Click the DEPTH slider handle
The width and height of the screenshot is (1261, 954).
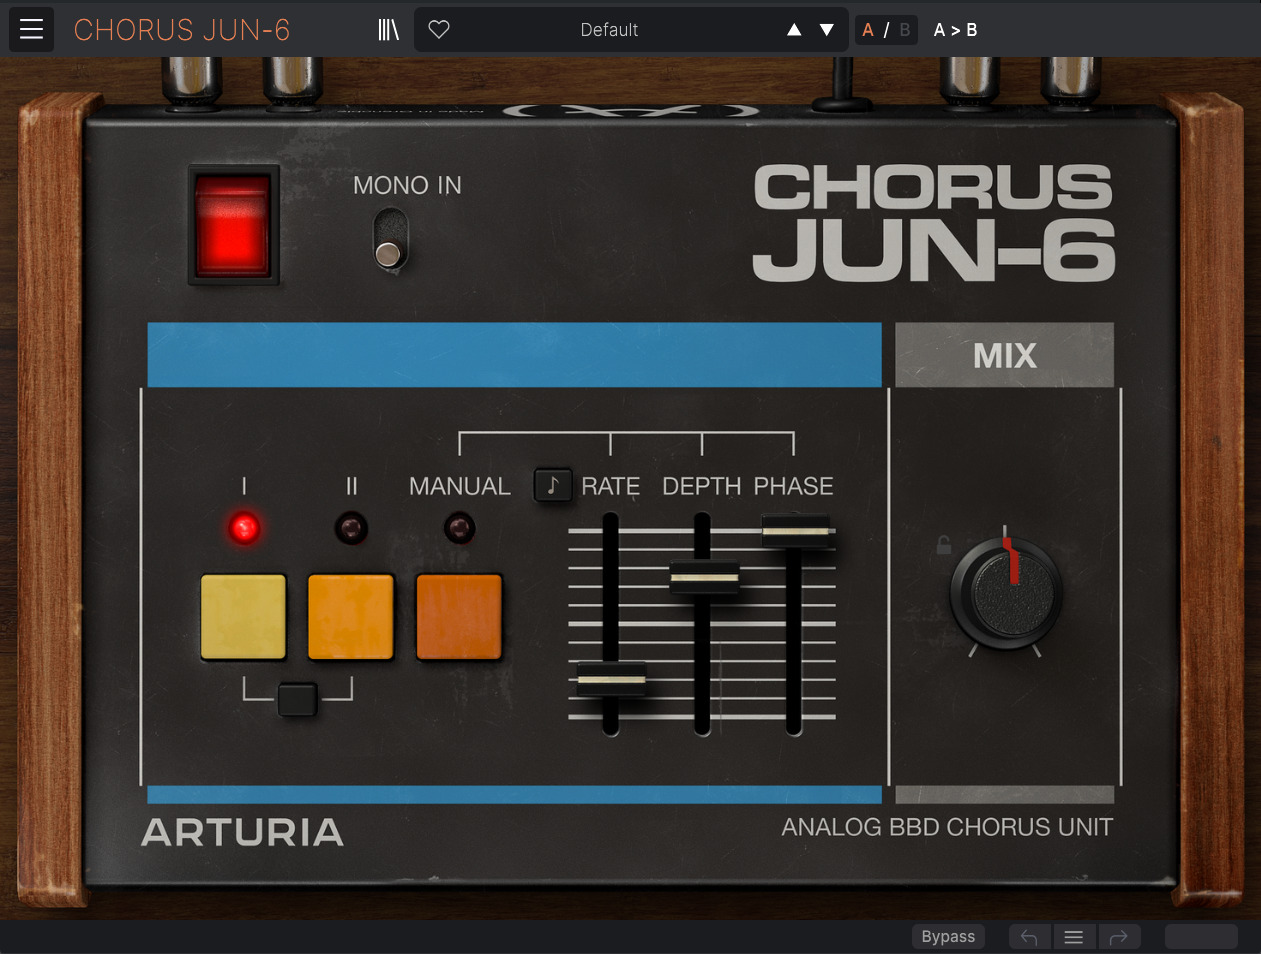pyautogui.click(x=704, y=578)
